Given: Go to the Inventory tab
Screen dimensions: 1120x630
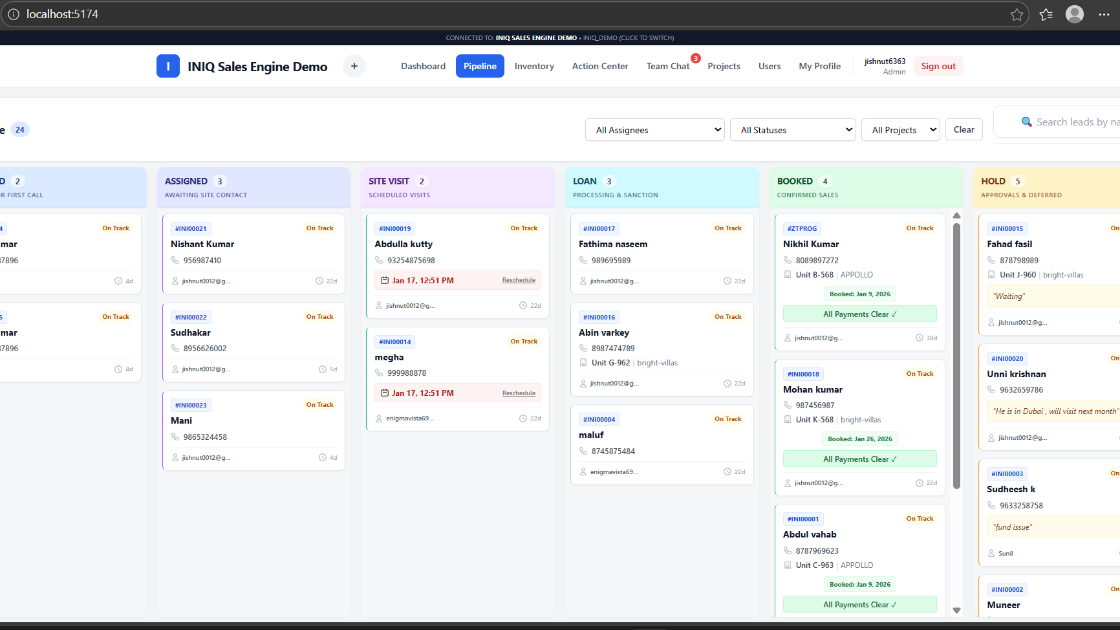Looking at the screenshot, I should [534, 66].
